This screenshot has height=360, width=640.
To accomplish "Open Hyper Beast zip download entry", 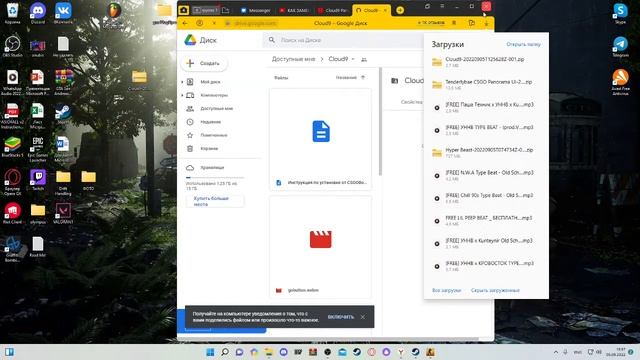I will tap(486, 153).
